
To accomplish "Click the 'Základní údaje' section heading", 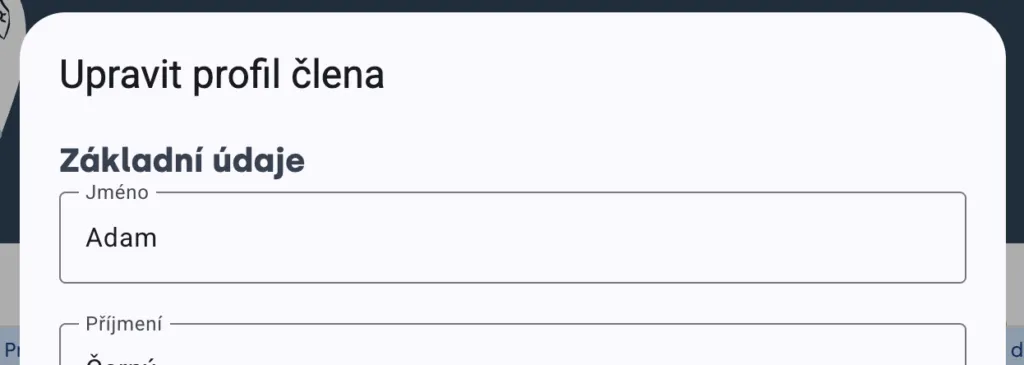I will click(182, 161).
